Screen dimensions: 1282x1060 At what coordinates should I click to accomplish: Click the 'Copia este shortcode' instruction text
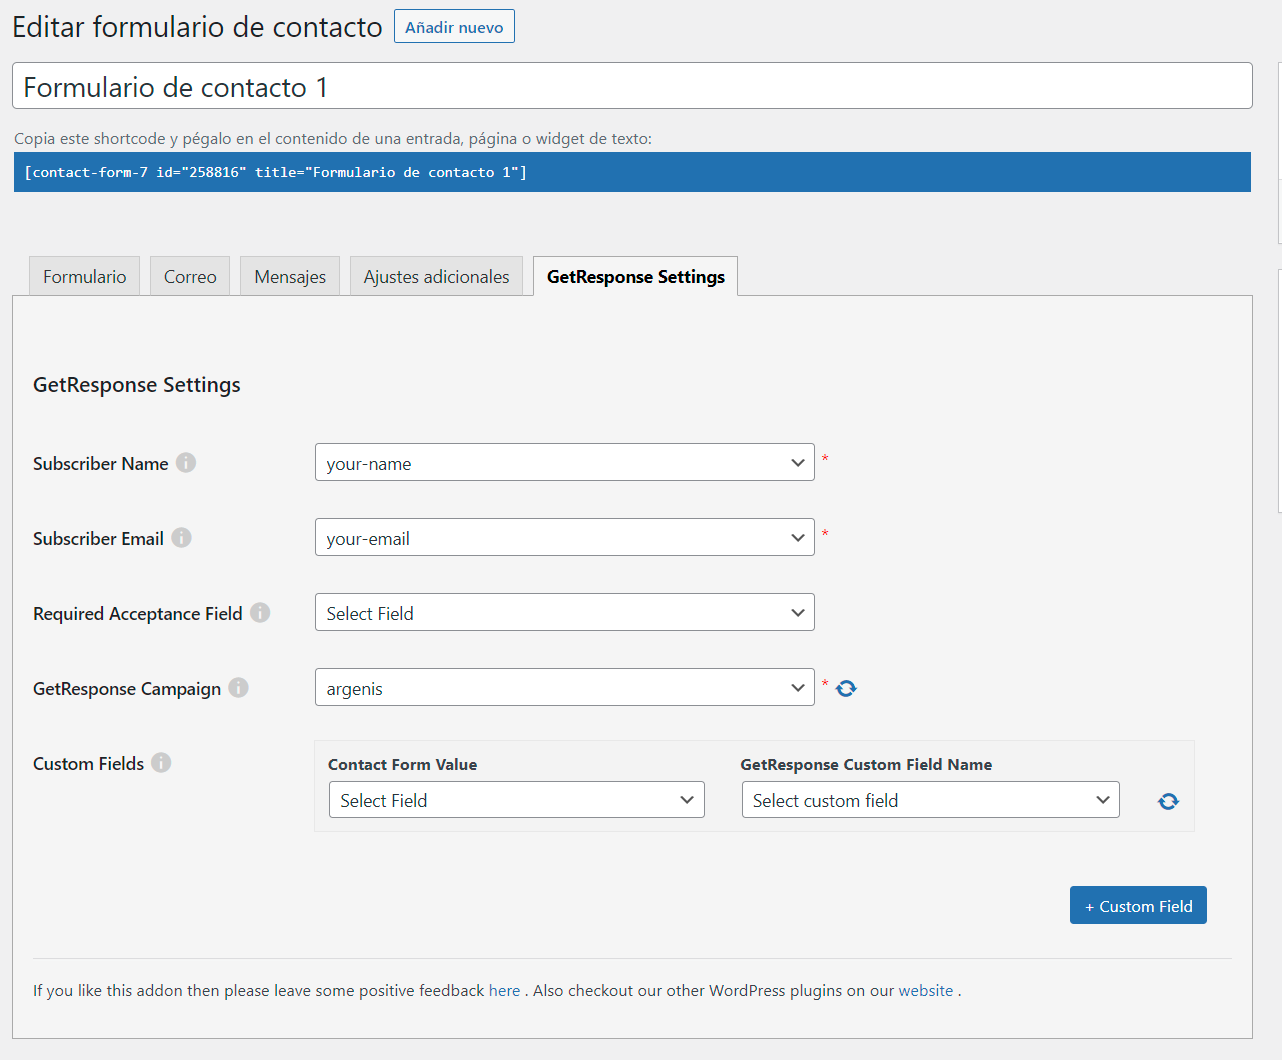point(333,138)
